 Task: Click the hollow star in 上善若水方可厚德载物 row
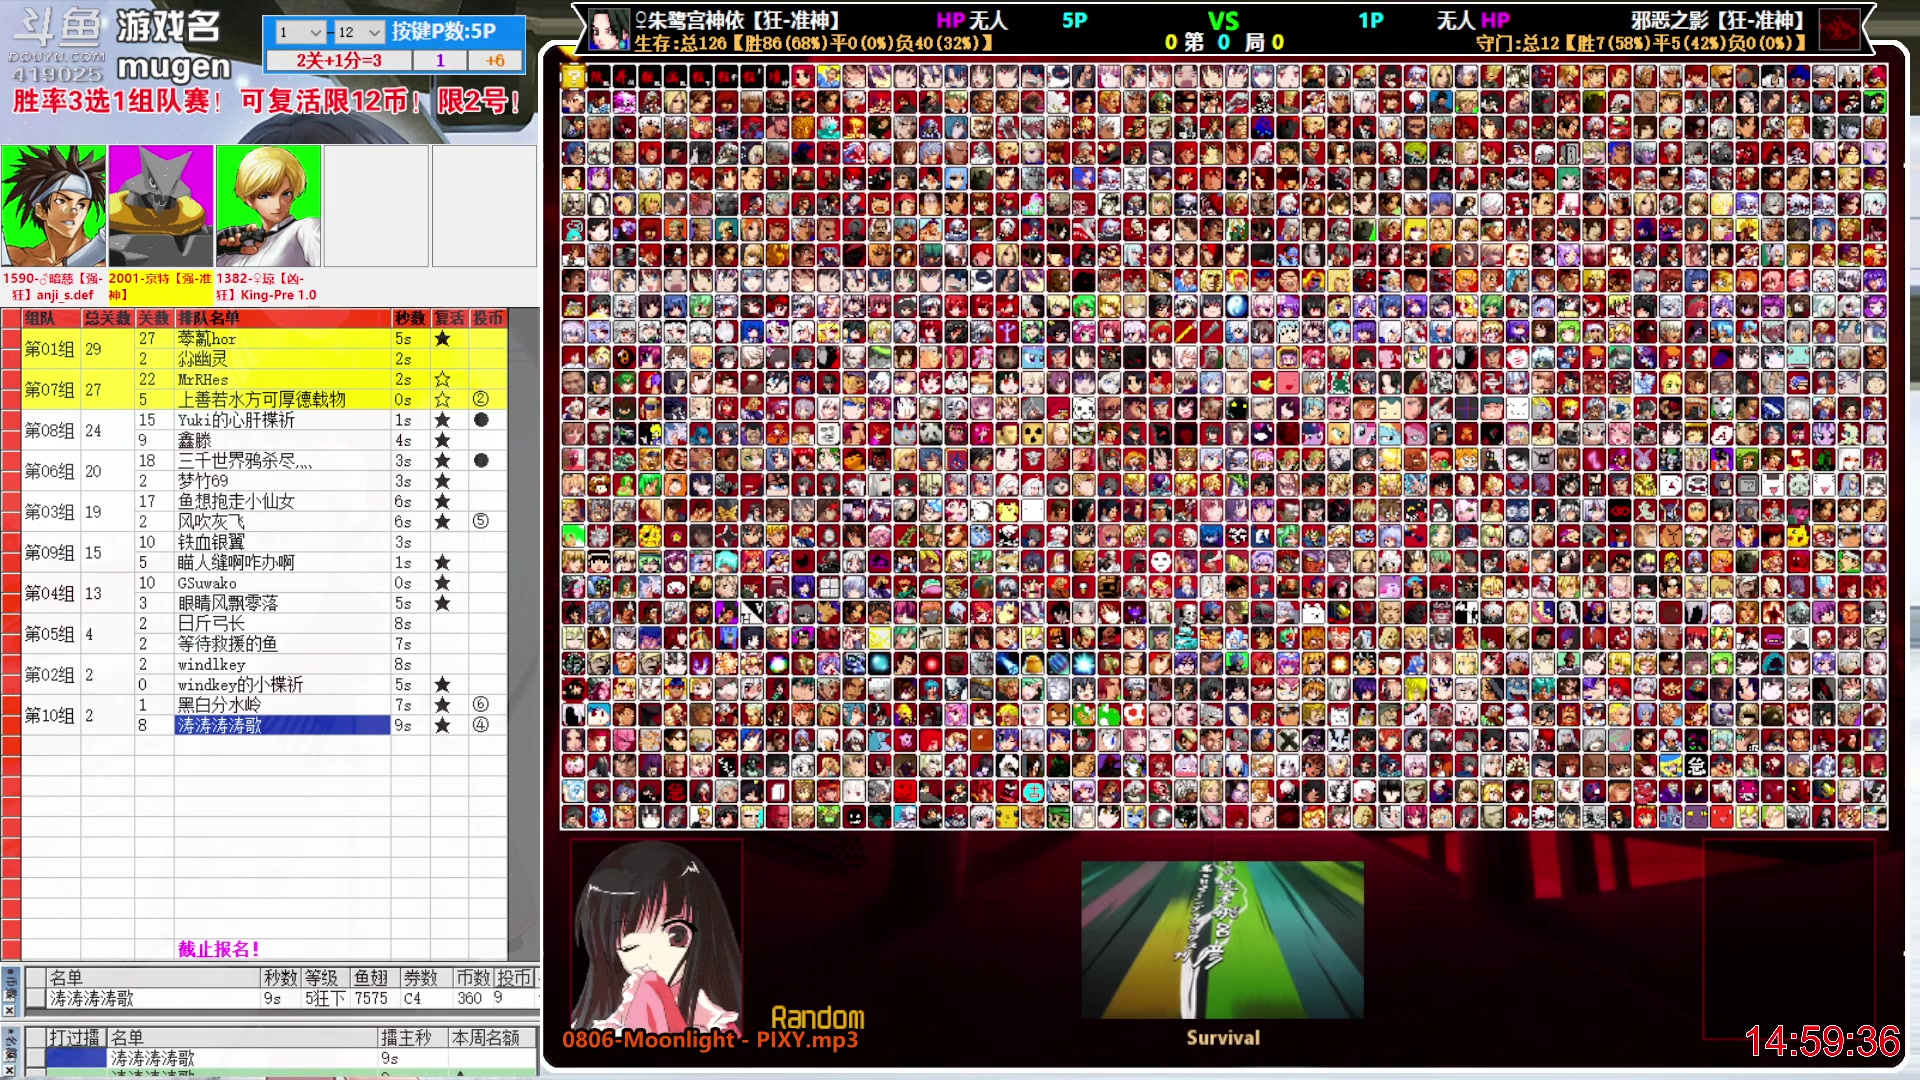pos(442,400)
